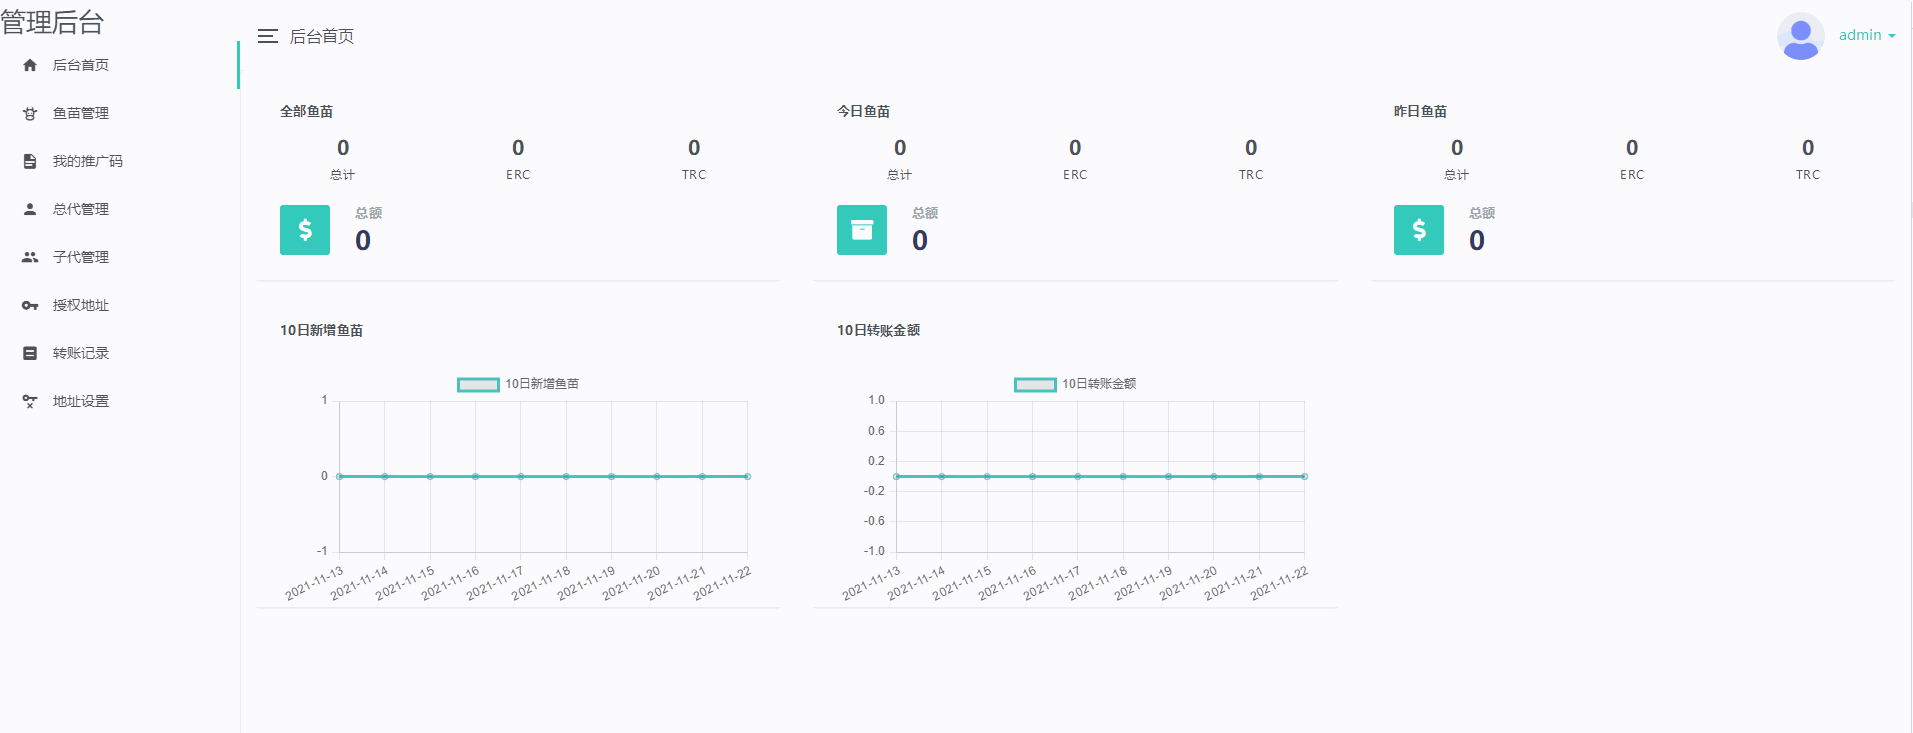The image size is (1913, 733).
Task: Click the 鱼苗管理 sidebar icon
Action: click(30, 113)
